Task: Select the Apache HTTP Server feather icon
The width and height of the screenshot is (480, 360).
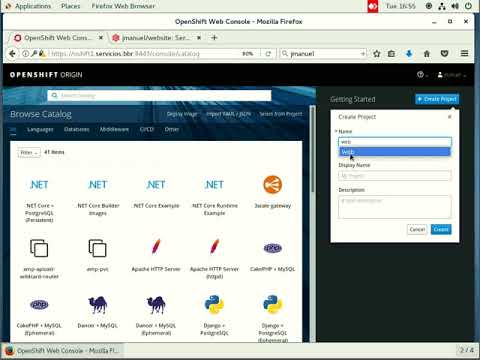Action: (156, 247)
